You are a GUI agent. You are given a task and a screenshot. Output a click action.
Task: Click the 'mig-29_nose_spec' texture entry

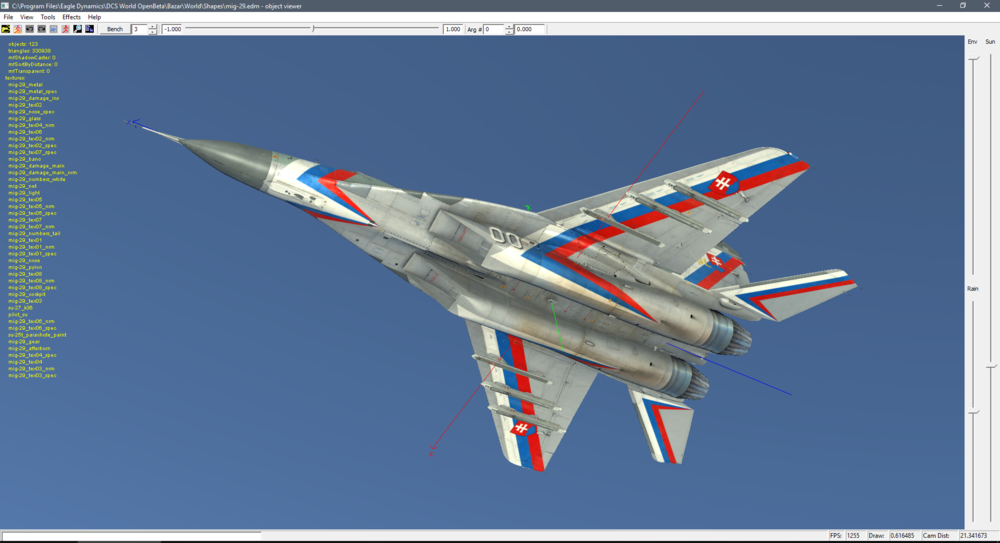click(31, 112)
